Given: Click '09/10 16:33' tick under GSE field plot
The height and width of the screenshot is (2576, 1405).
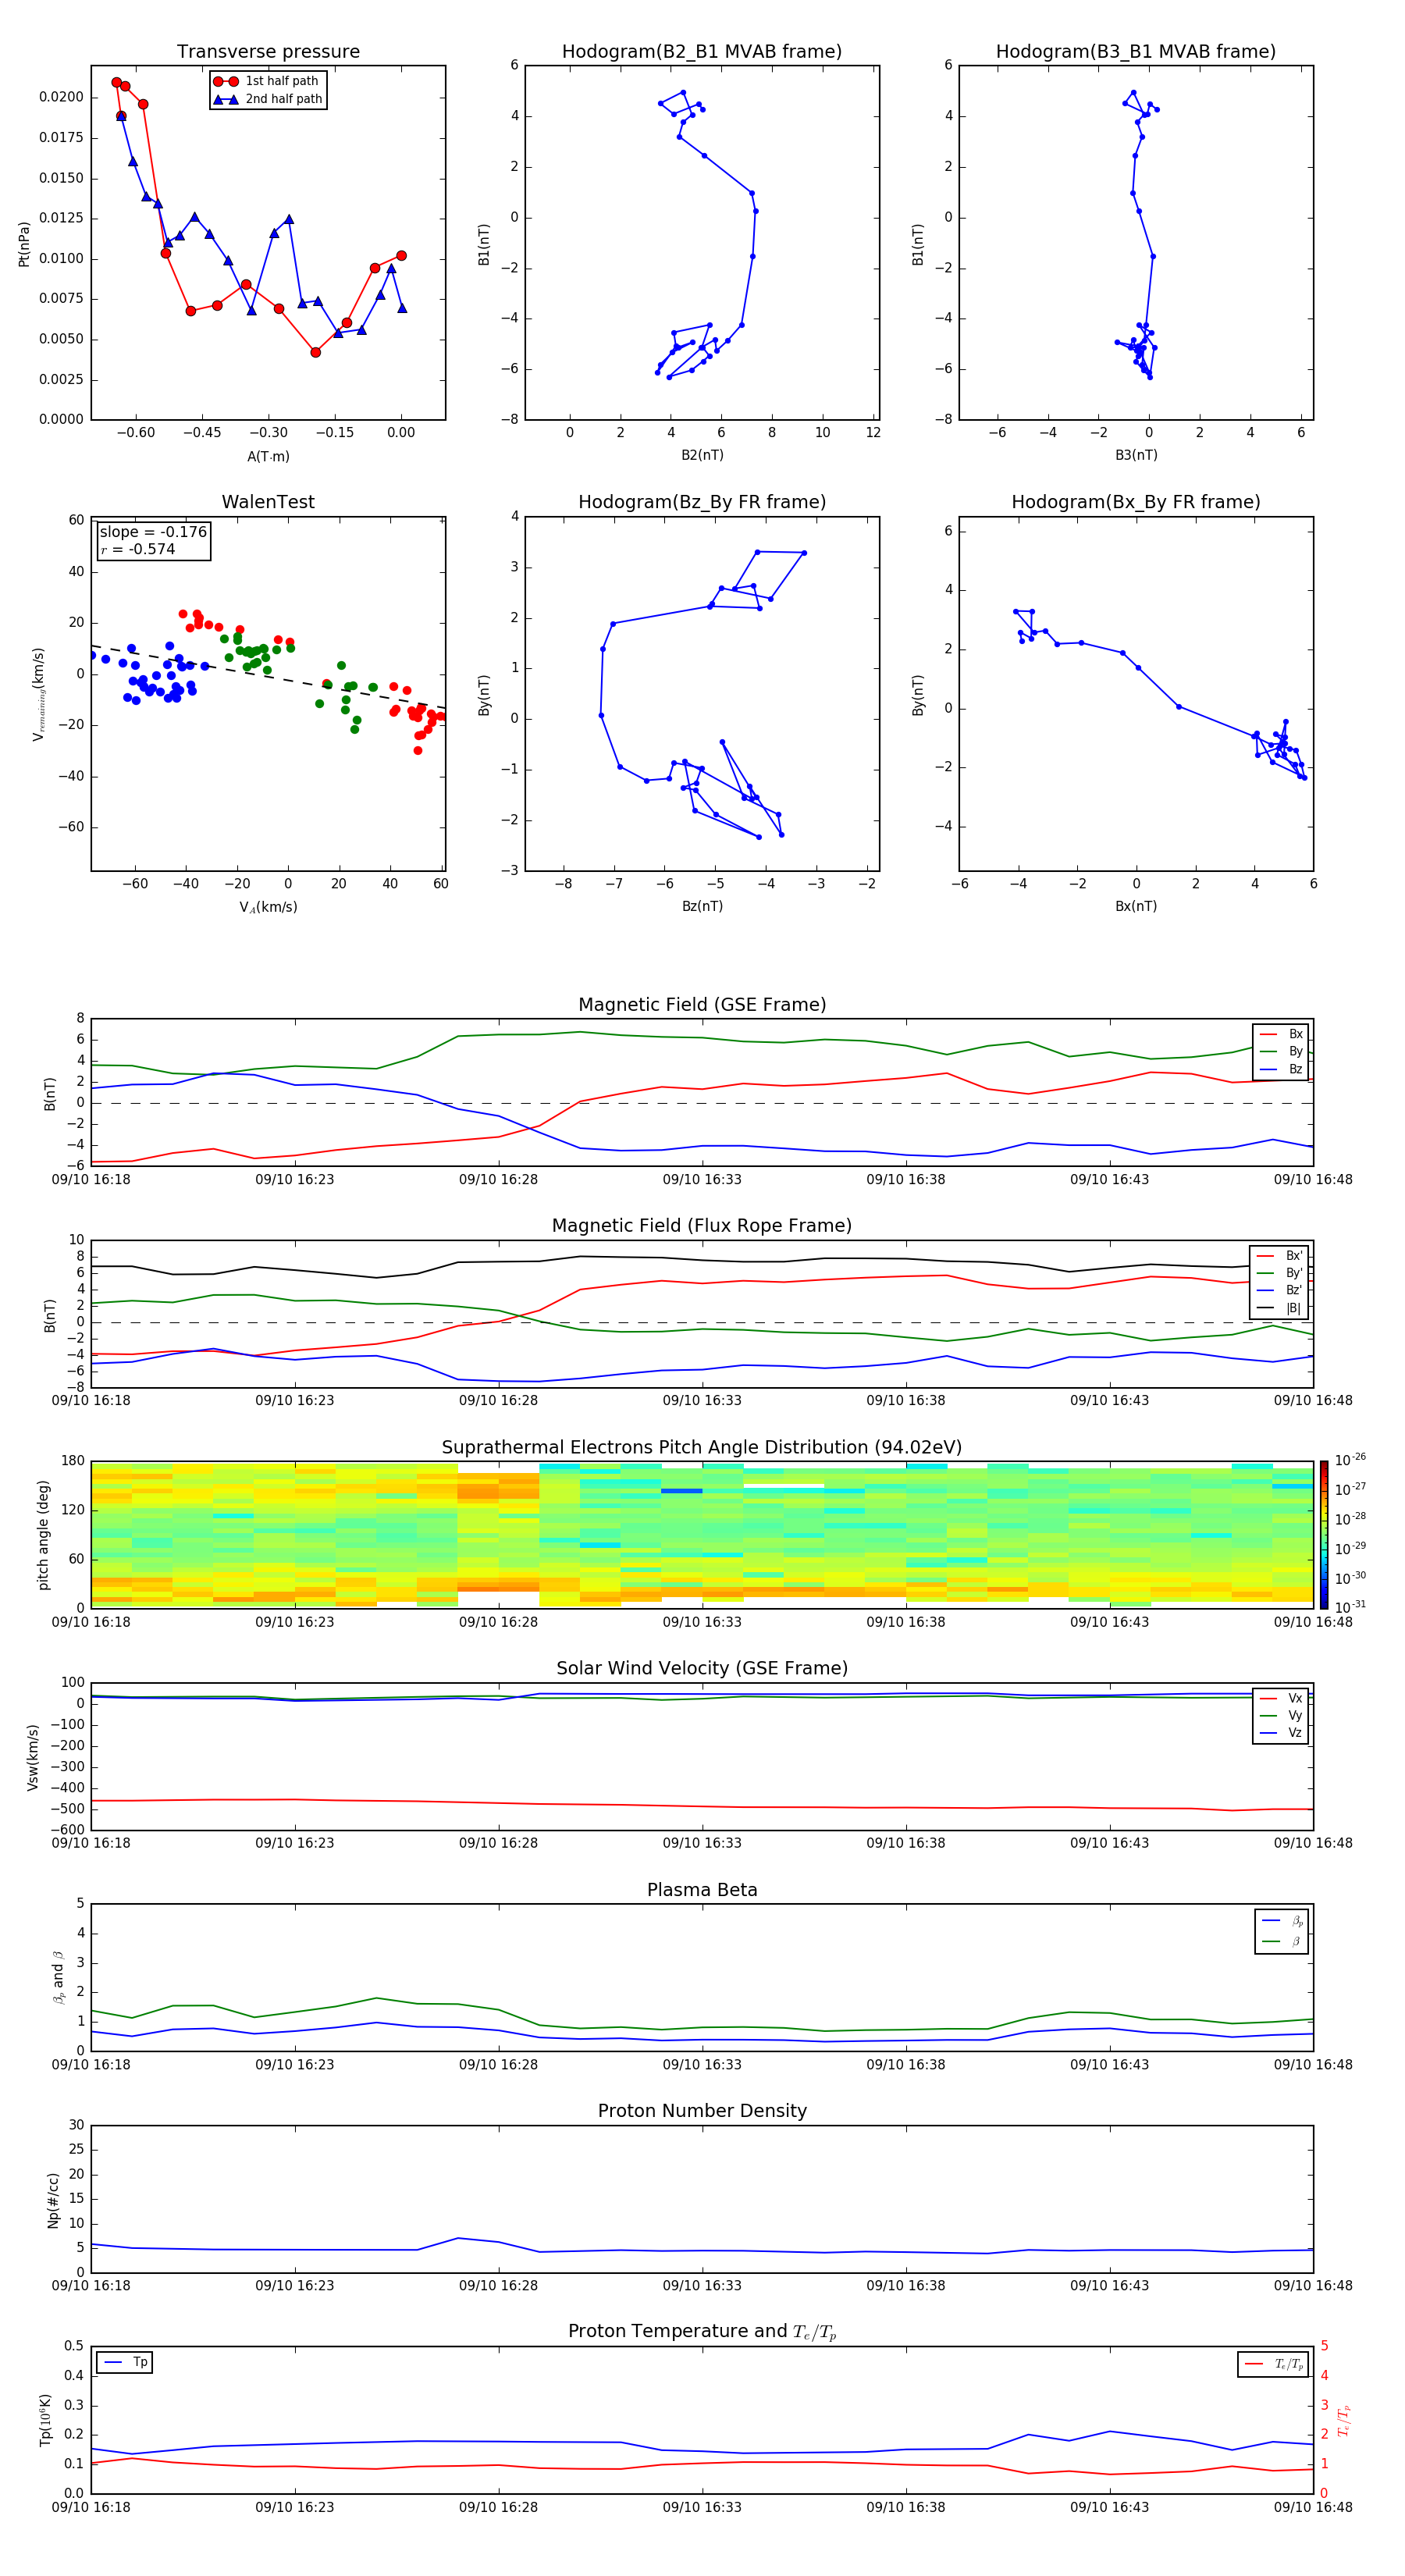Looking at the screenshot, I should point(702,1179).
